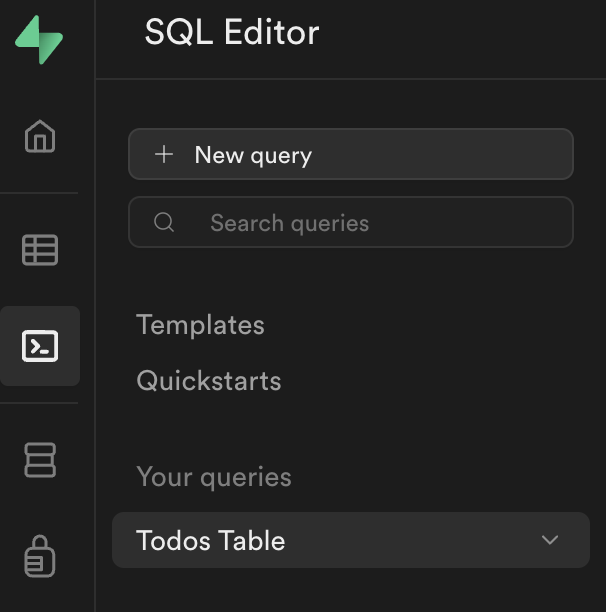Open the Templates section
Screen dimensions: 606x612
(x=200, y=325)
